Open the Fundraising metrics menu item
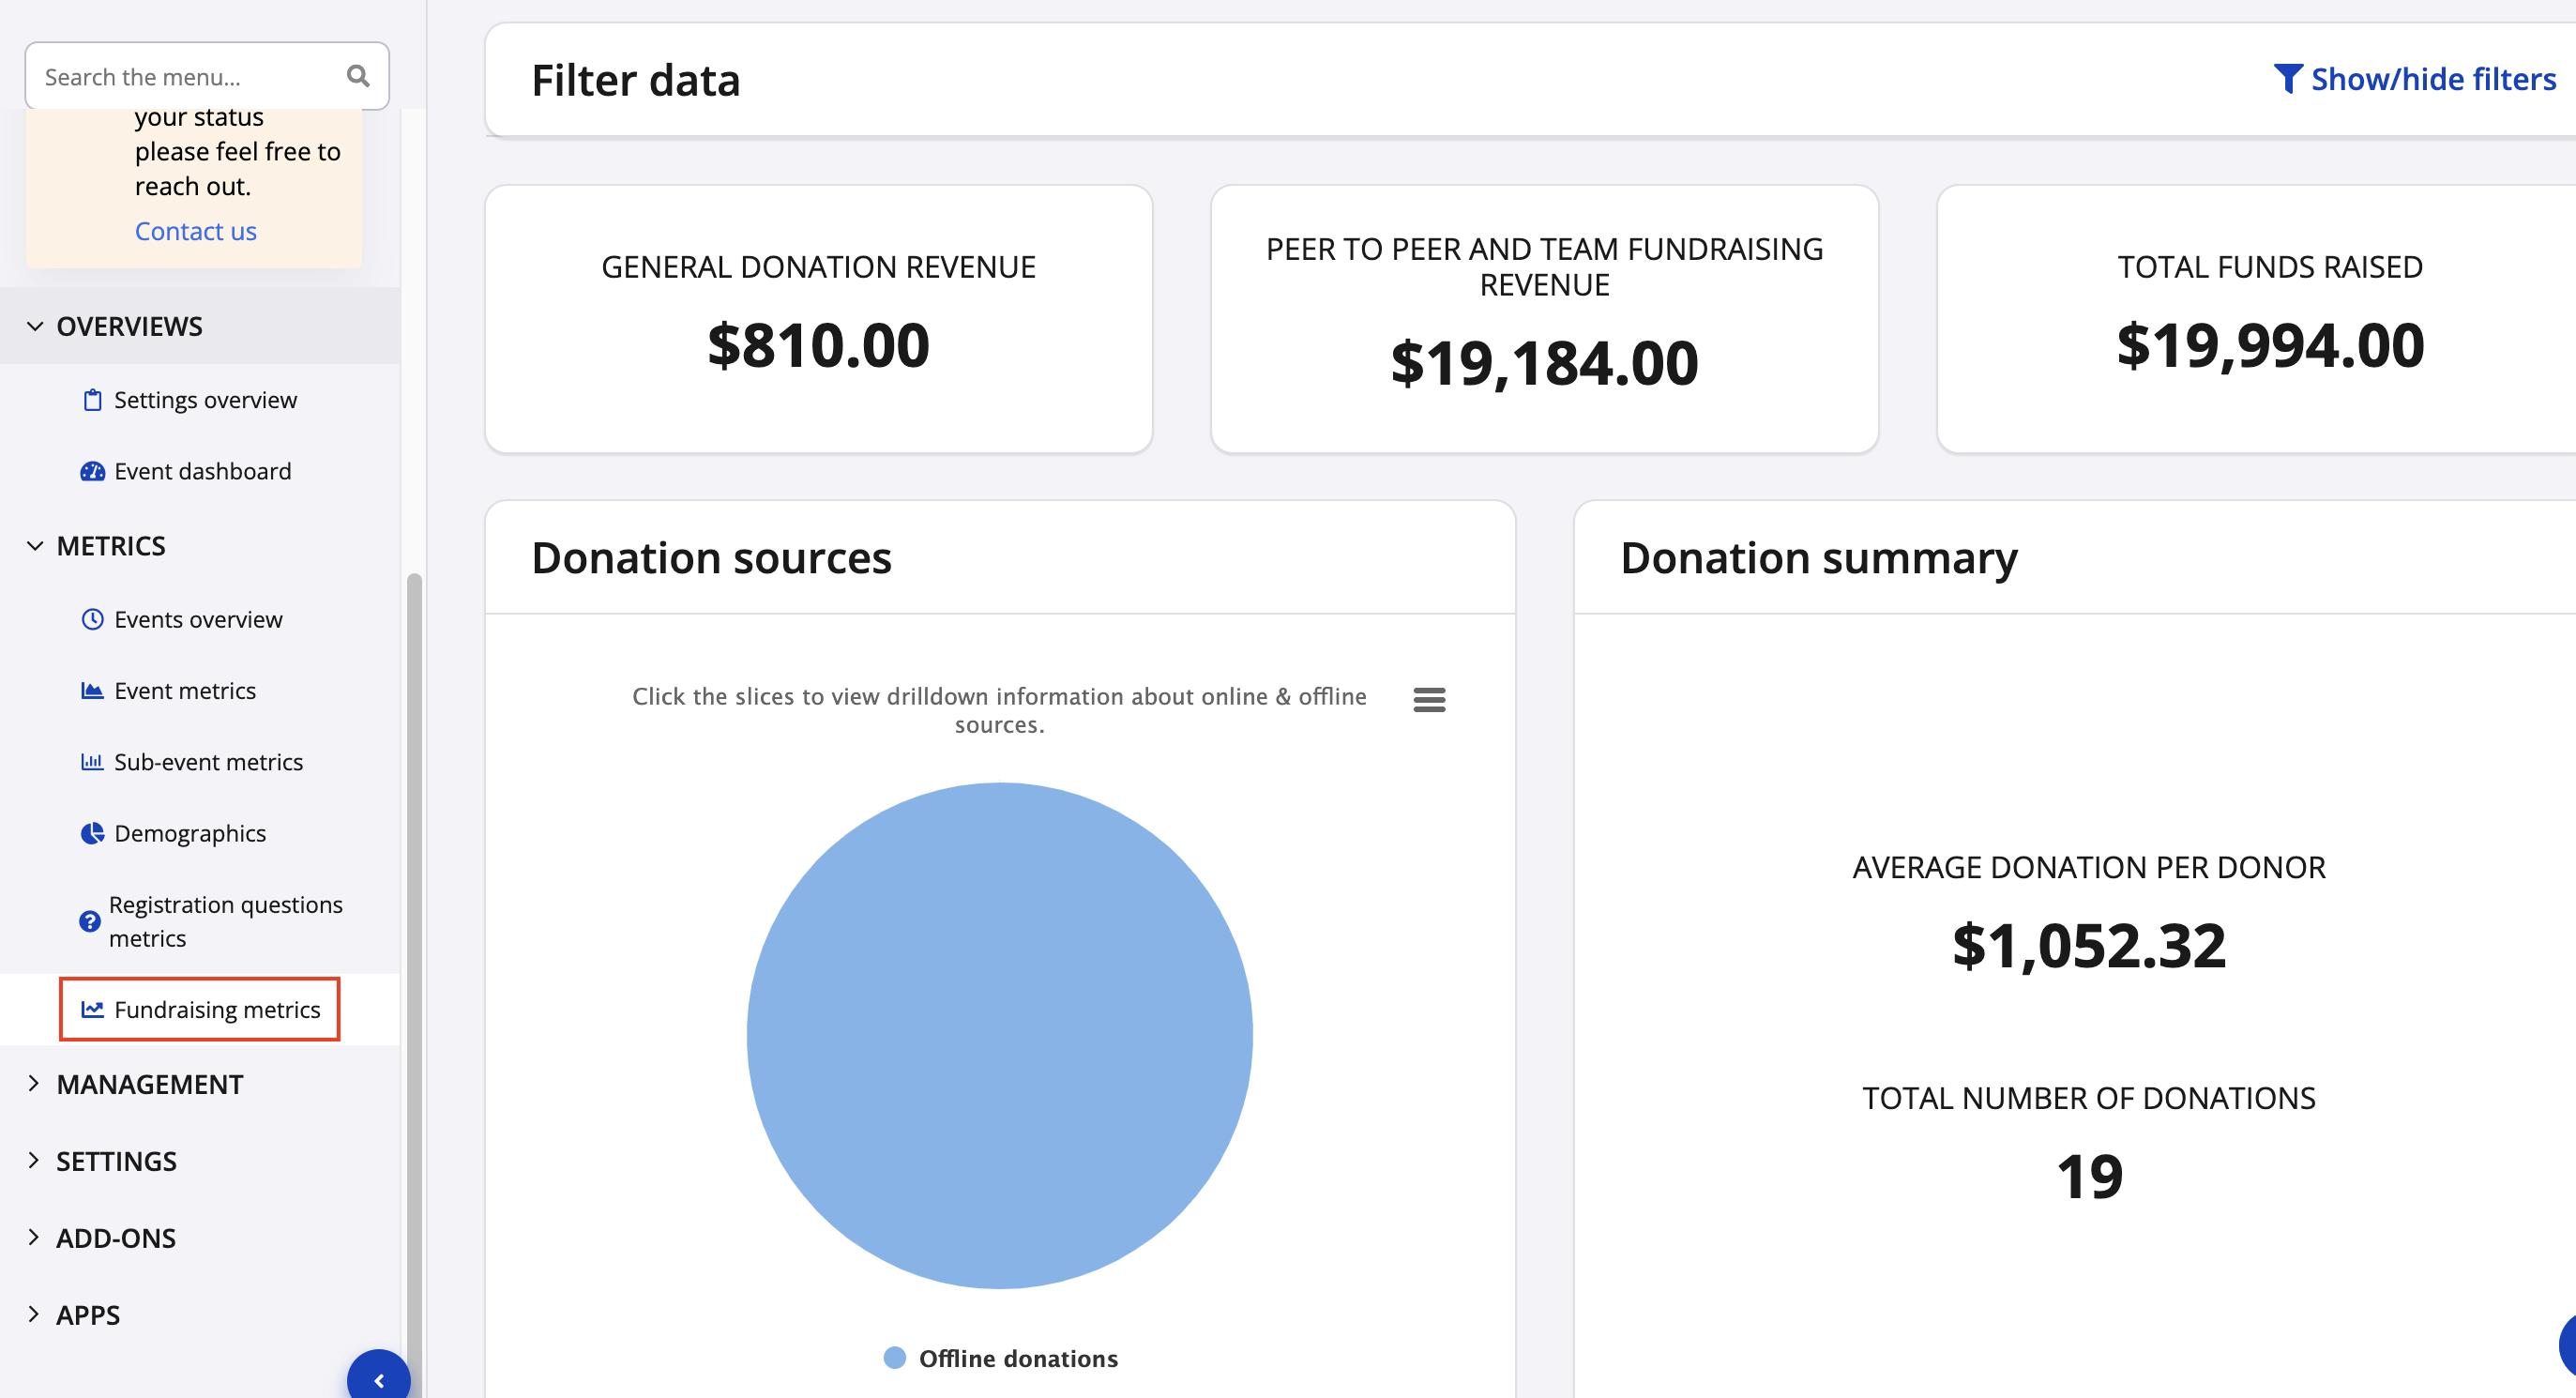2576x1398 pixels. 216,1009
